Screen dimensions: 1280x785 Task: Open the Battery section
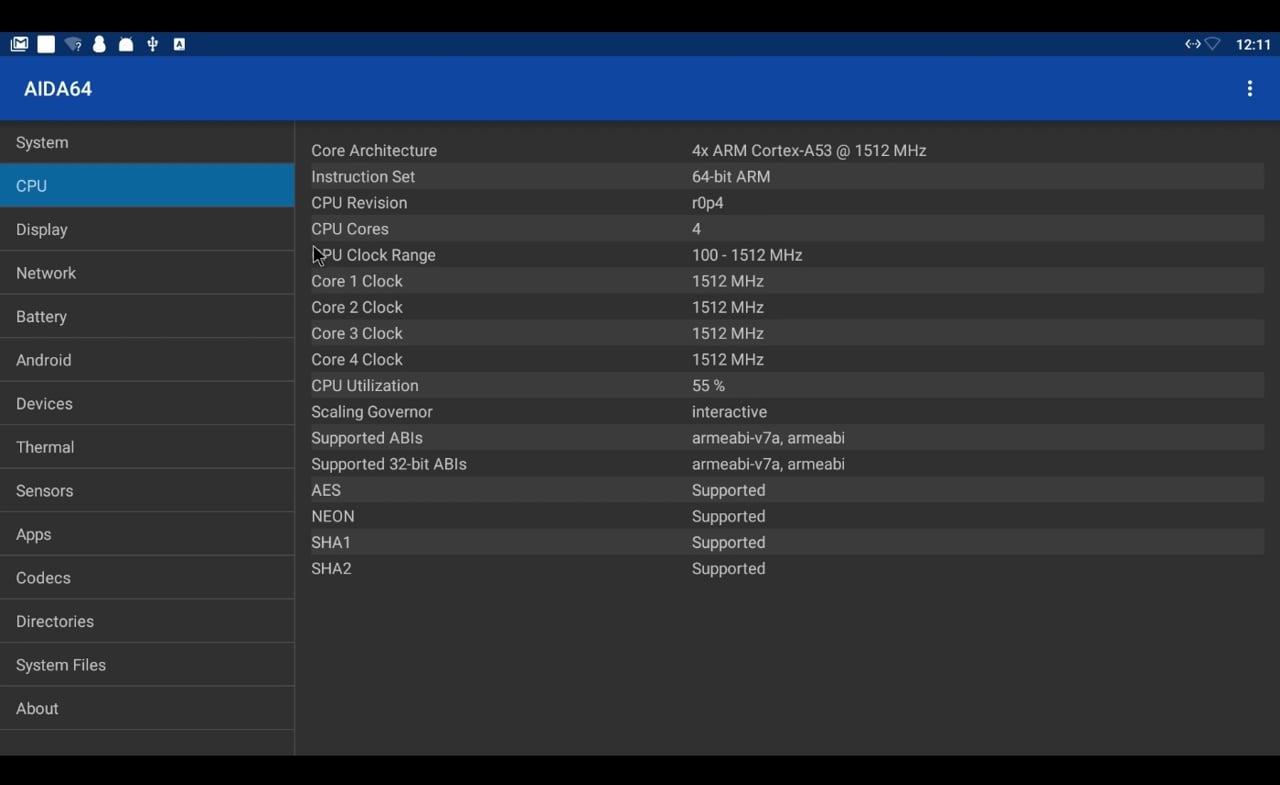(147, 317)
